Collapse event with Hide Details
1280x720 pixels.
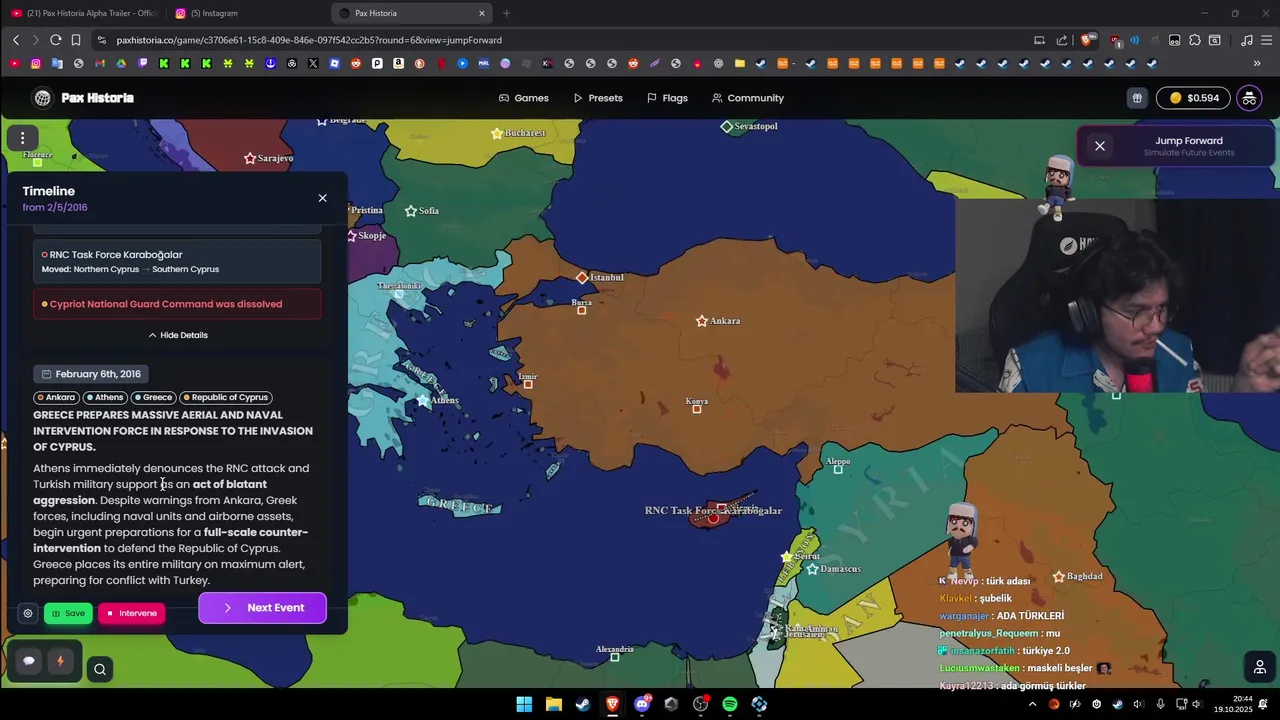pyautogui.click(x=178, y=335)
